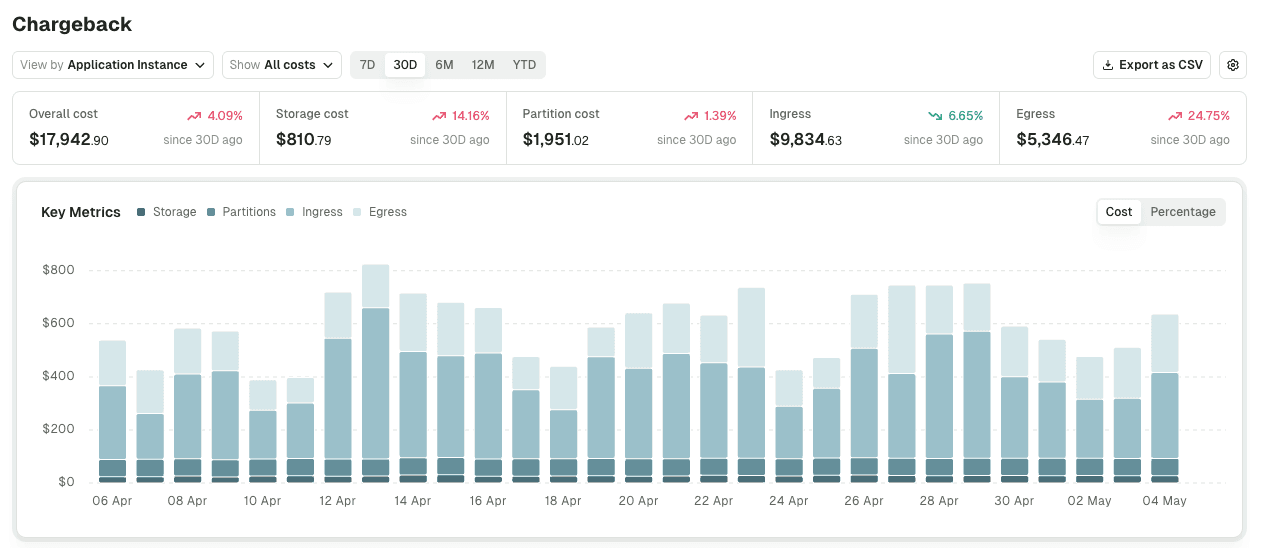The height and width of the screenshot is (548, 1266).
Task: Click the $400 axis label
Action: click(58, 376)
